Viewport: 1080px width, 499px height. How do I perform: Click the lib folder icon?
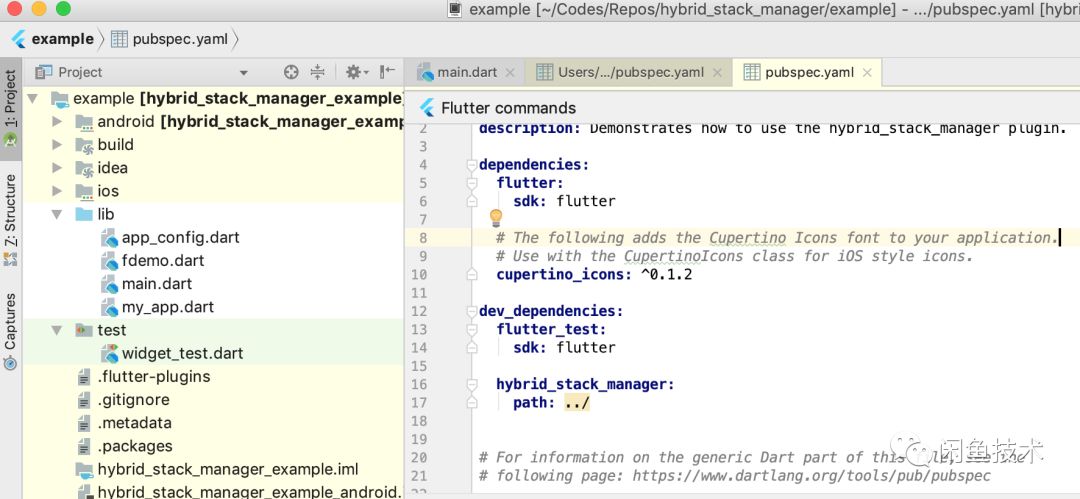tap(84, 214)
